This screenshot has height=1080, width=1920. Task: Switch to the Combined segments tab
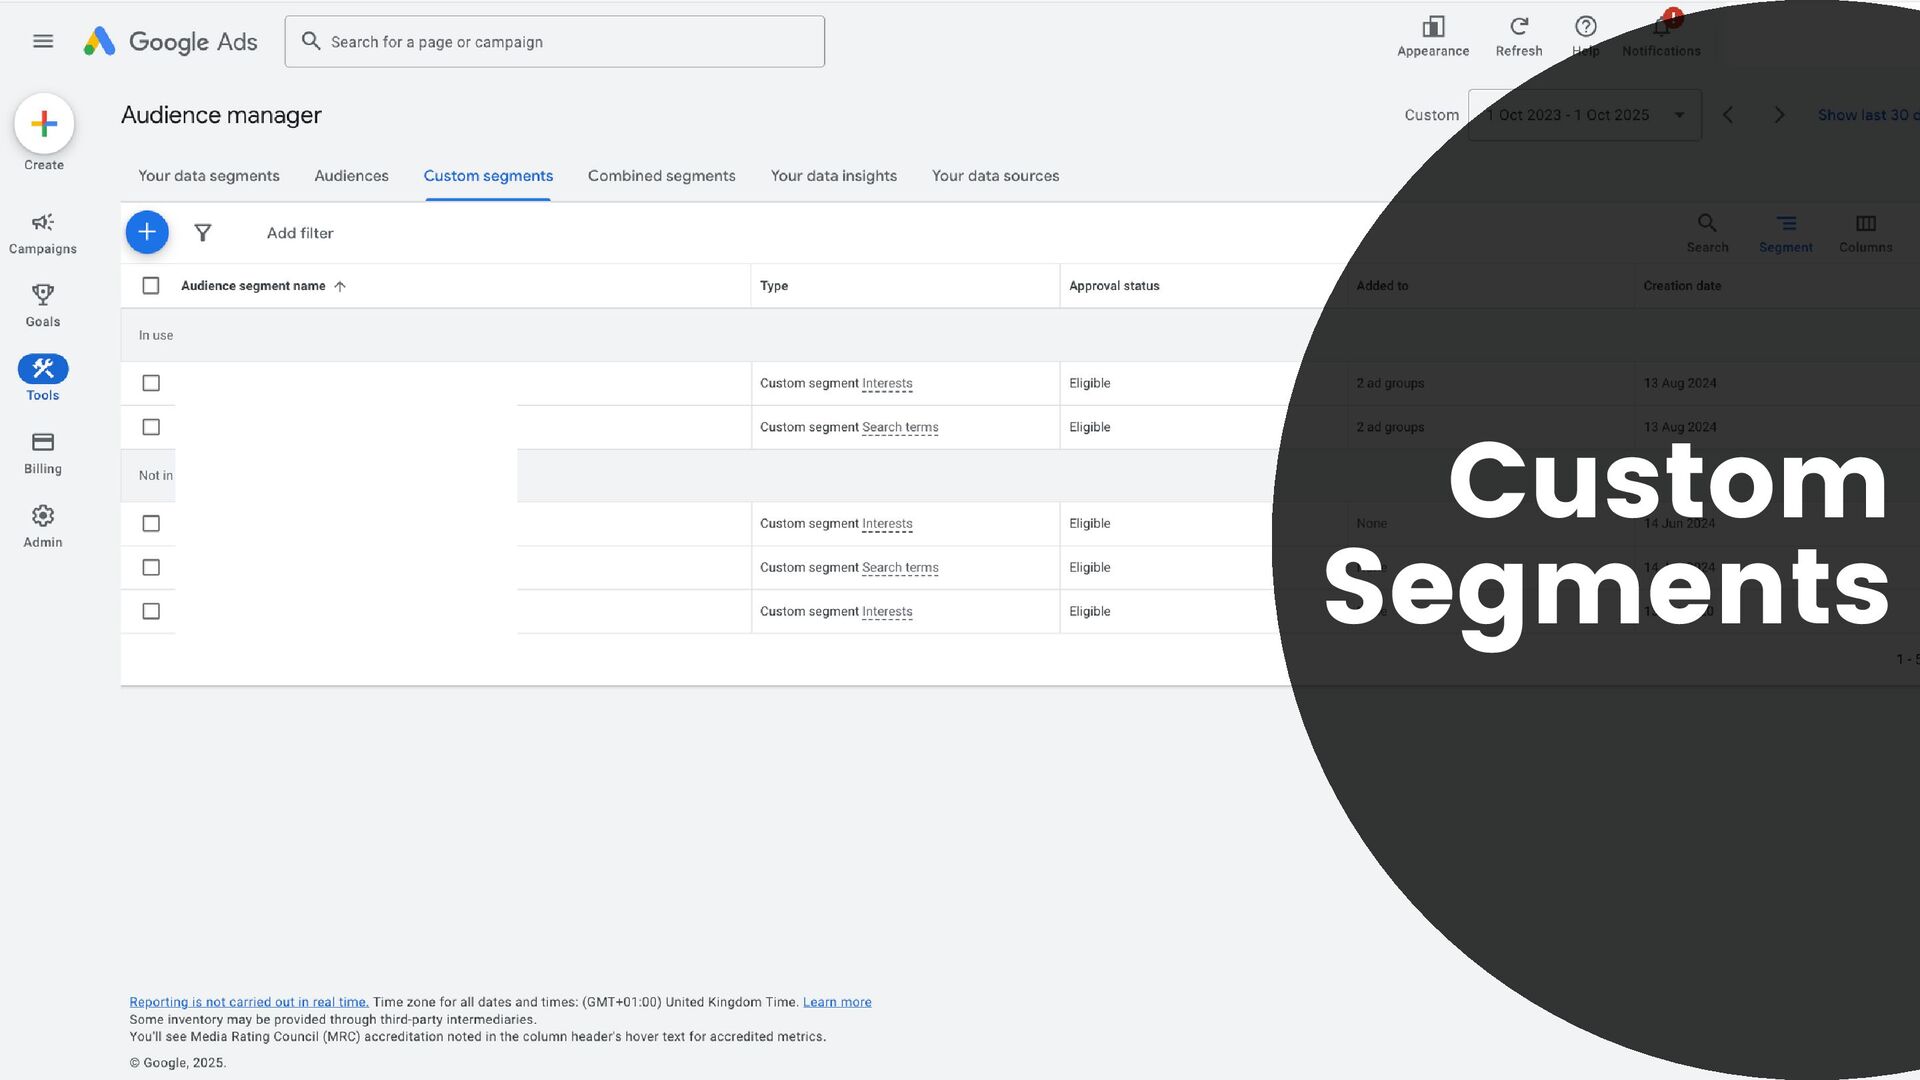[x=661, y=176]
